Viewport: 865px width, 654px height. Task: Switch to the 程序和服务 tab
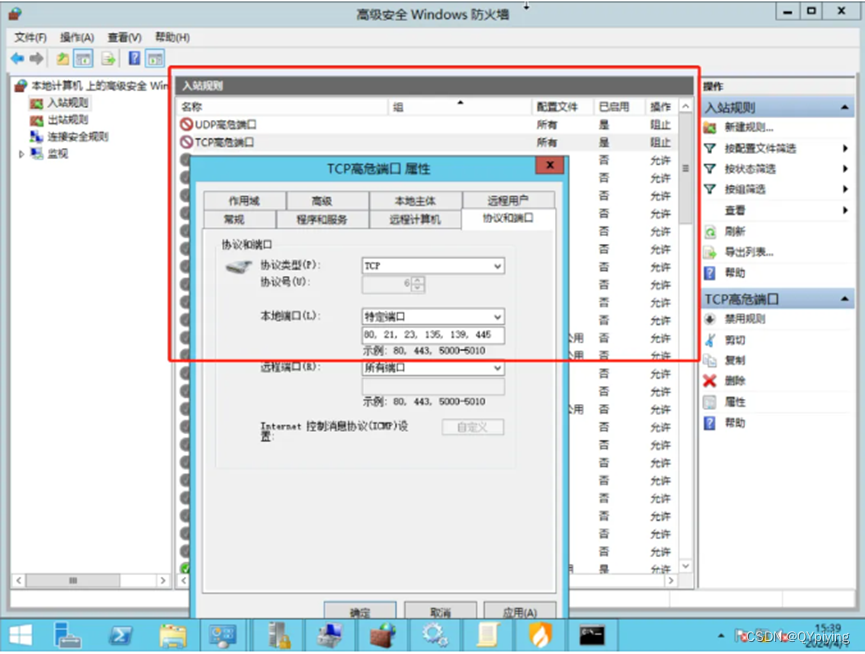322,219
